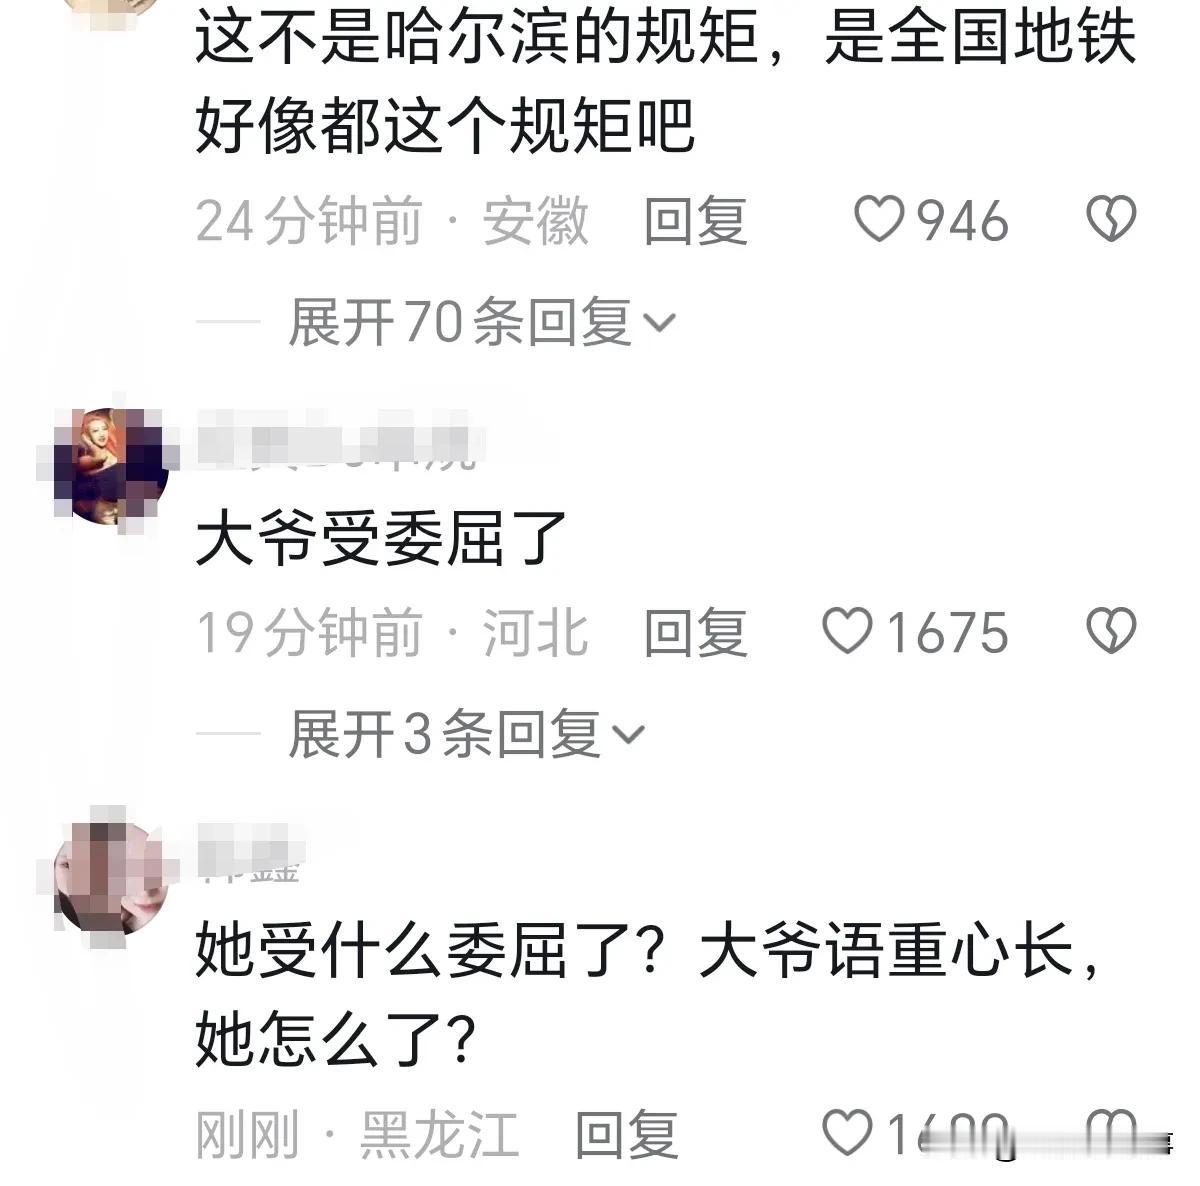Select the comment text 大爷受委屈了
Screen dimensions: 1200x1186
381,539
